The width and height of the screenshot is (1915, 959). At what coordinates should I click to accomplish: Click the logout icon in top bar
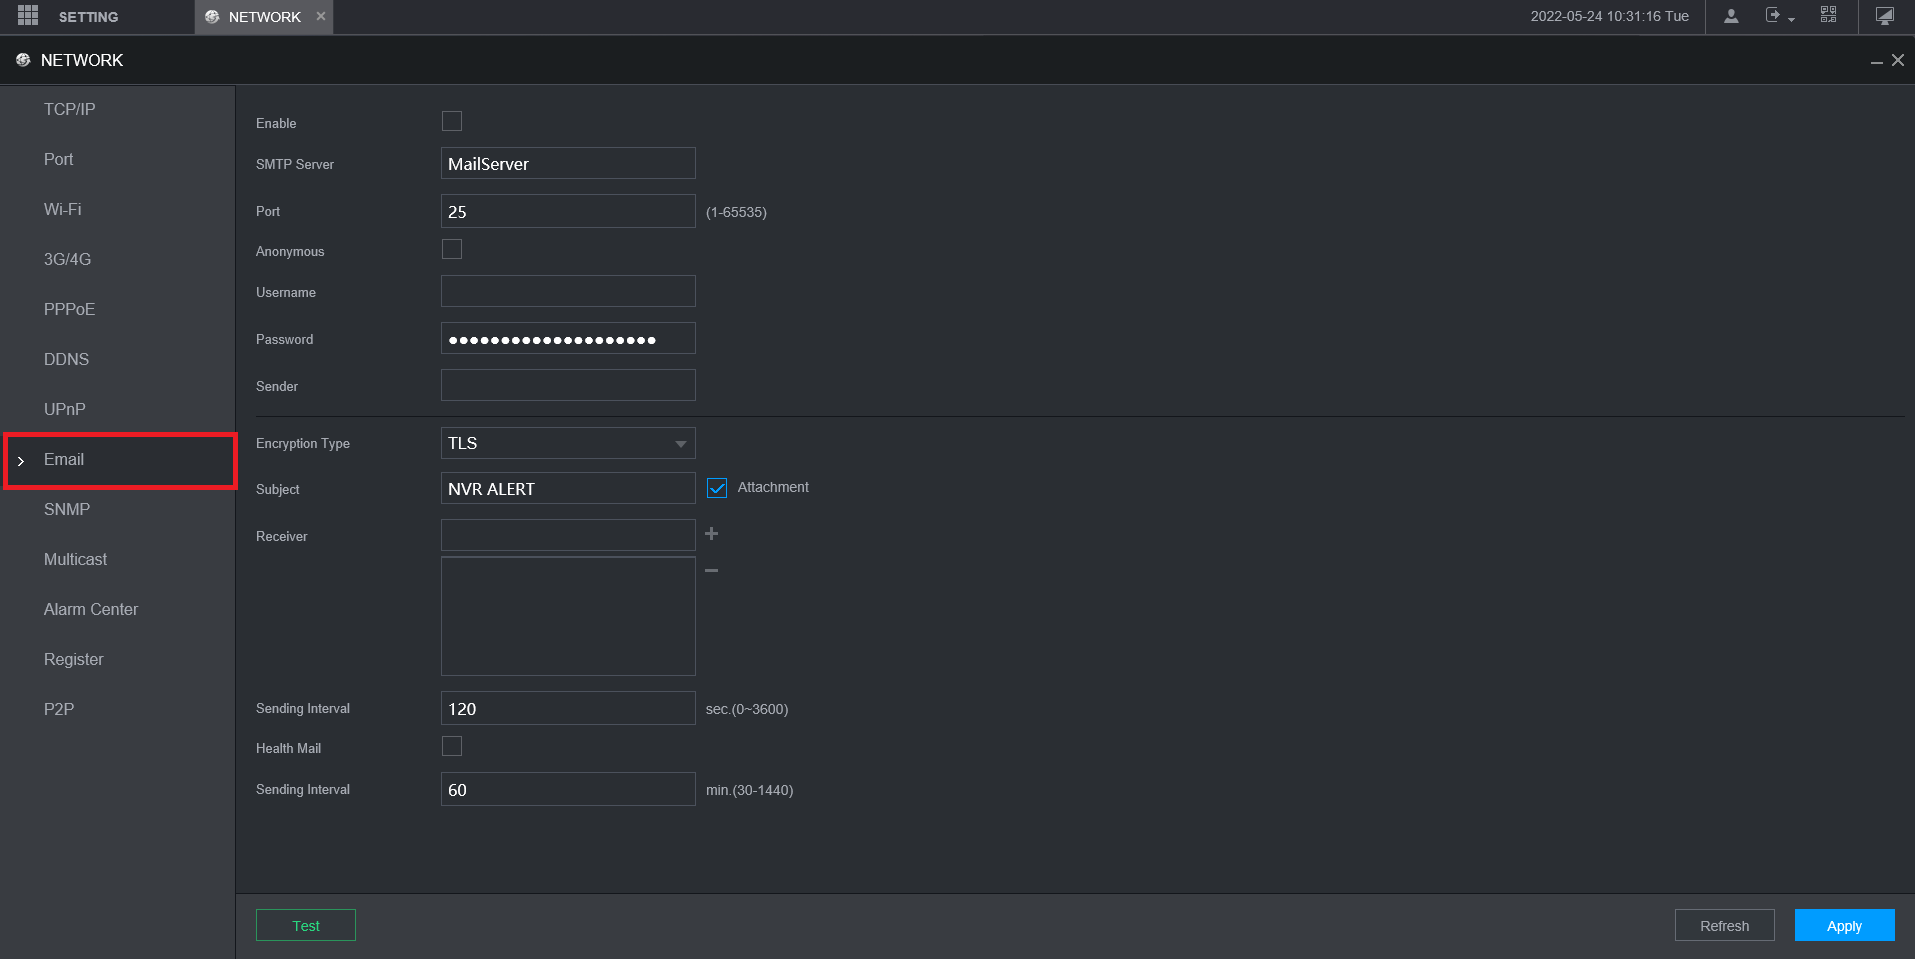(x=1773, y=16)
